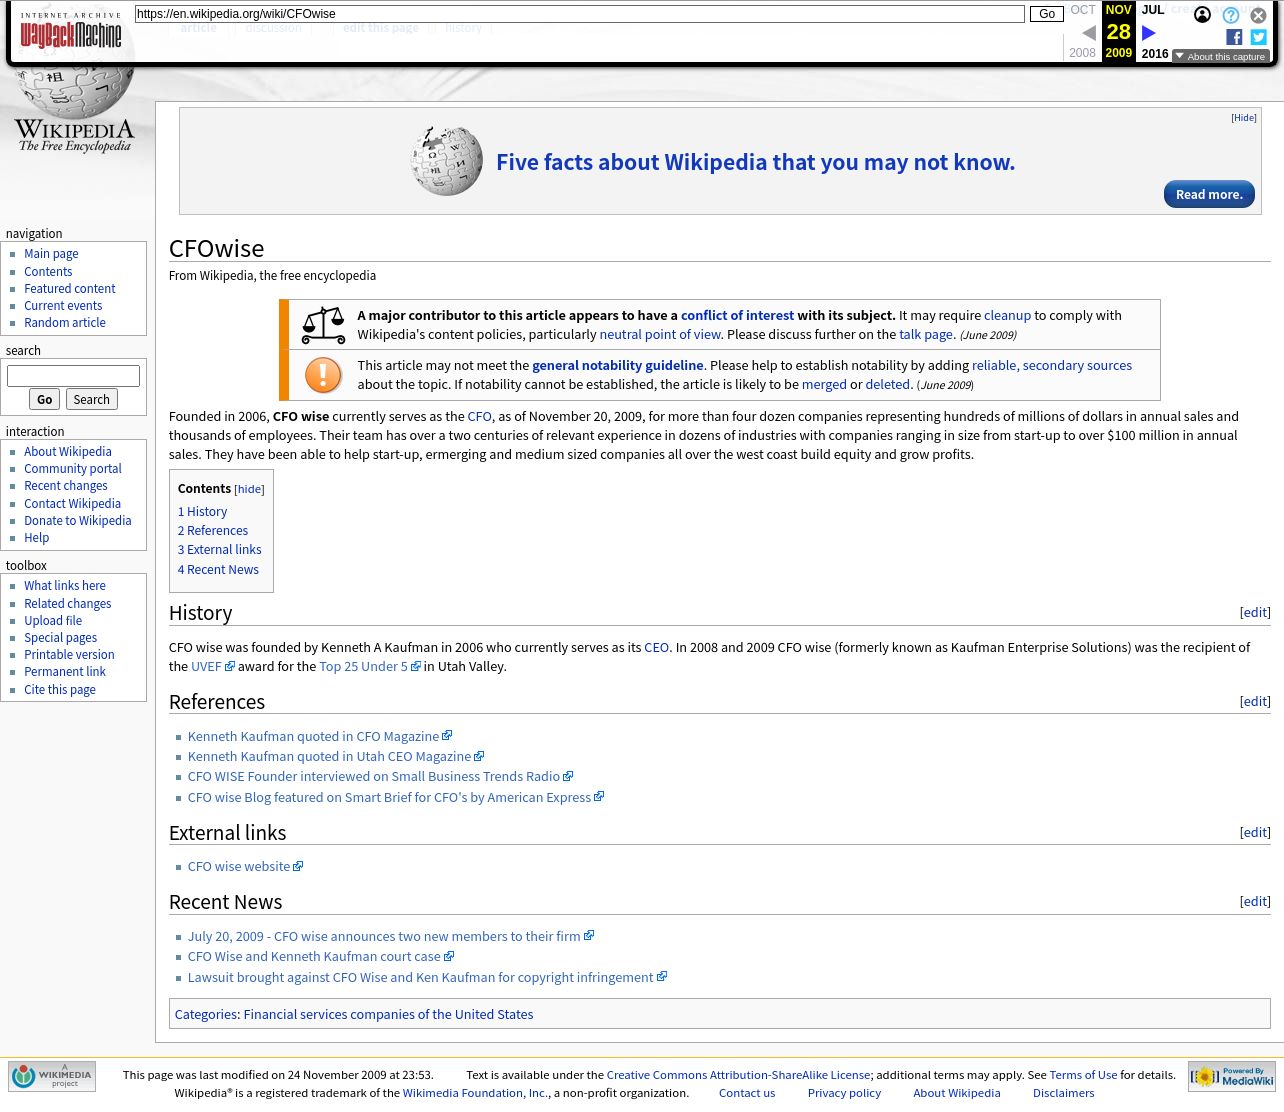The height and width of the screenshot is (1112, 1284).
Task: Click the Wayback Machine logo
Action: pyautogui.click(x=70, y=30)
